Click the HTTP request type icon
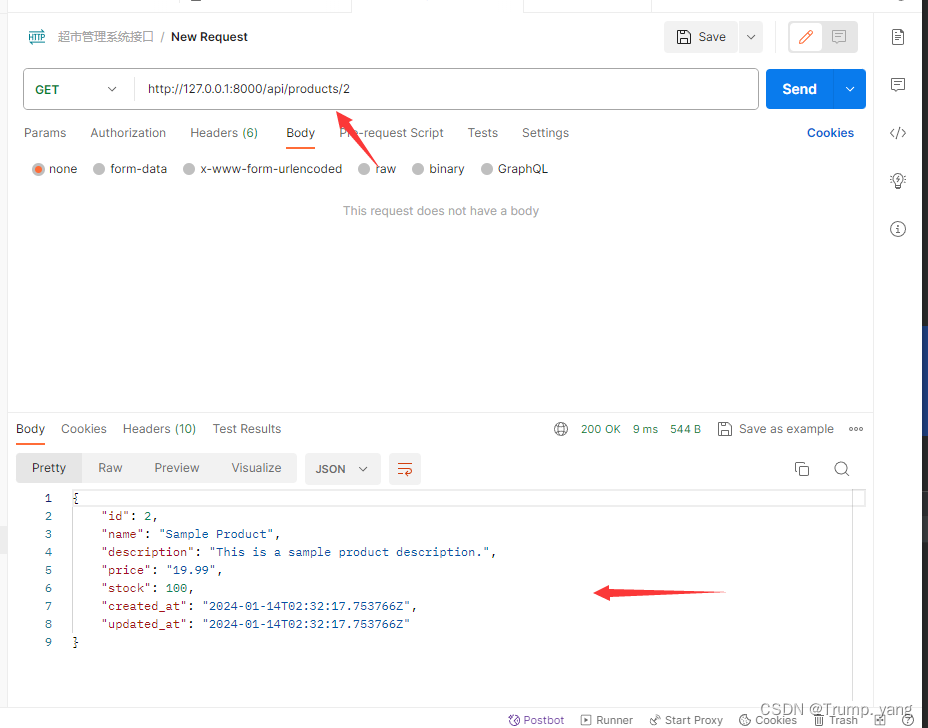The width and height of the screenshot is (928, 728). (x=37, y=37)
